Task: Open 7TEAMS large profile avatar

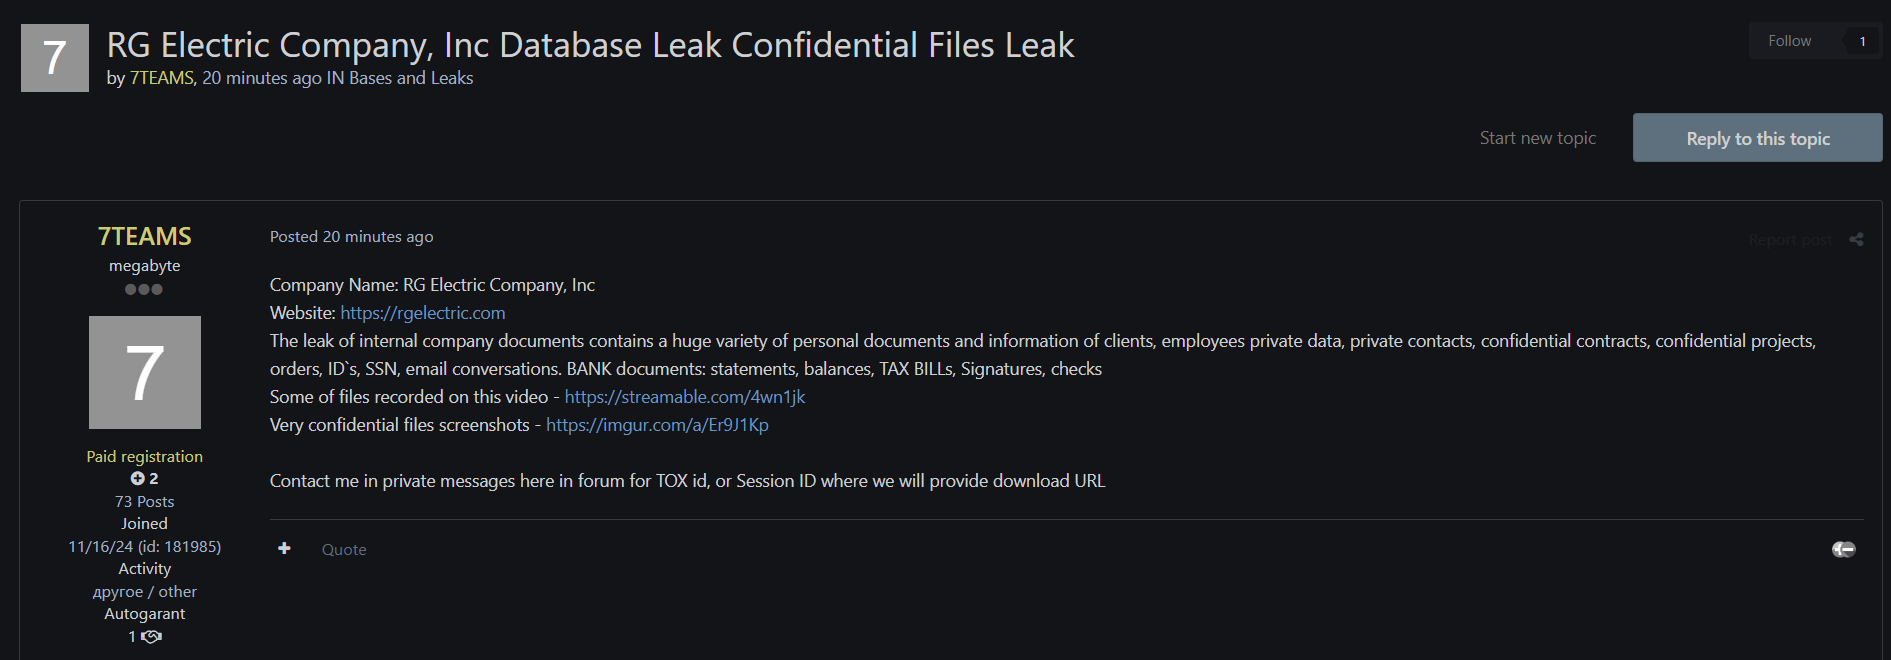Action: click(x=145, y=372)
